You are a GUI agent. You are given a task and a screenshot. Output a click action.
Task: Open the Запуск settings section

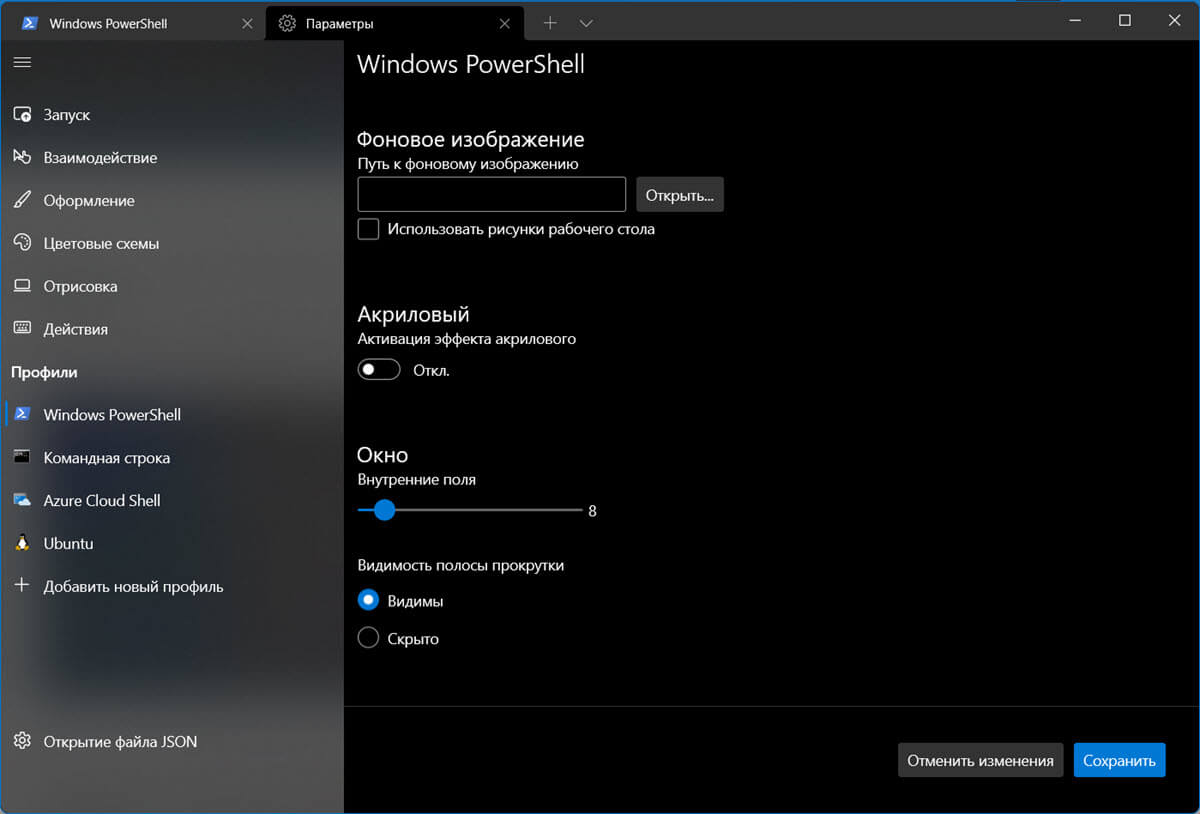click(172, 115)
